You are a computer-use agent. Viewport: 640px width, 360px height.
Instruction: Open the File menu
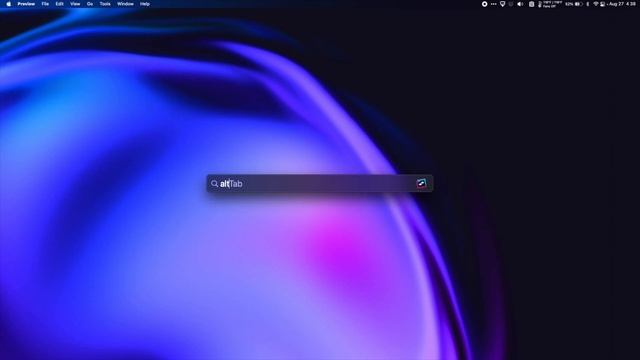click(x=45, y=4)
